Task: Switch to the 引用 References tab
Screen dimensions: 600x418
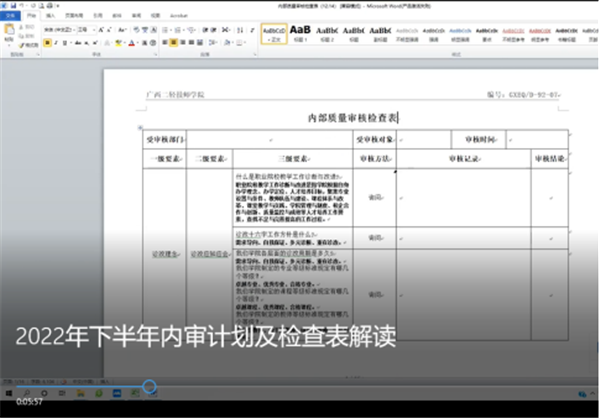Action: coord(98,16)
